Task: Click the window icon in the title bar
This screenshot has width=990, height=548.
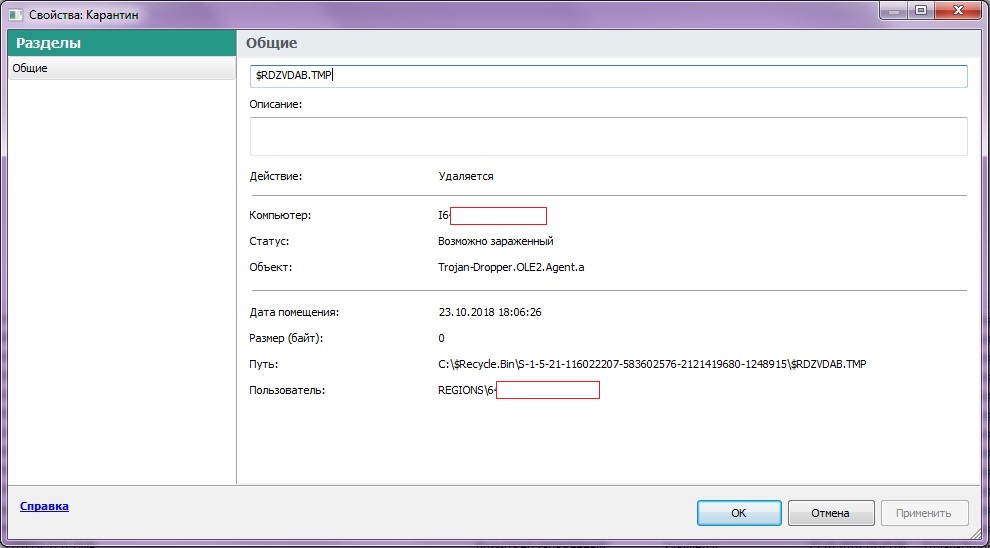Action: [x=16, y=13]
